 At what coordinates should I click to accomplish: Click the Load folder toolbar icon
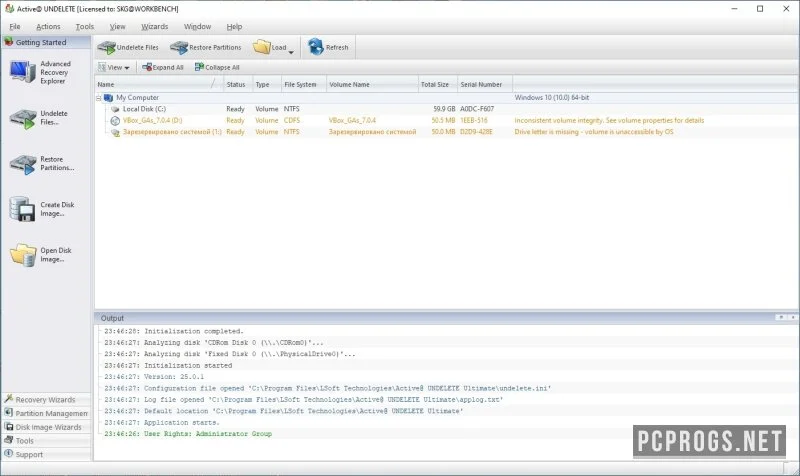pyautogui.click(x=262, y=47)
